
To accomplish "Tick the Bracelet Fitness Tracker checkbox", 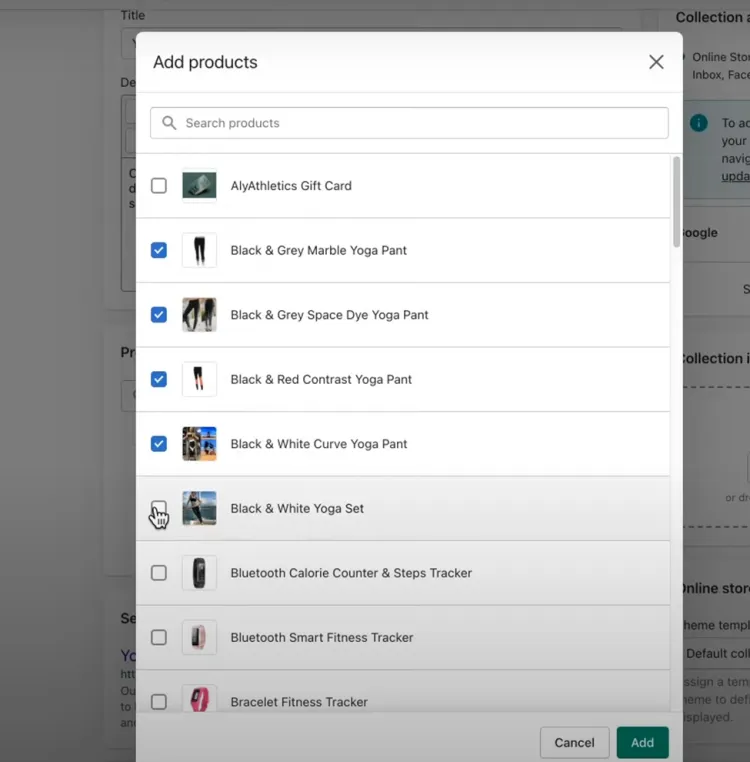I will 159,702.
